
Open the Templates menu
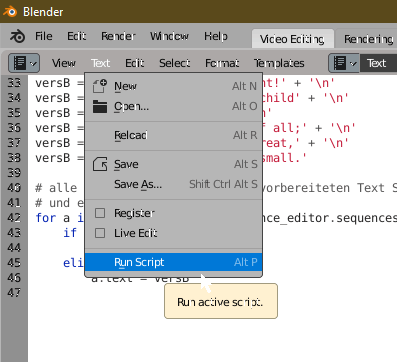[x=279, y=63]
